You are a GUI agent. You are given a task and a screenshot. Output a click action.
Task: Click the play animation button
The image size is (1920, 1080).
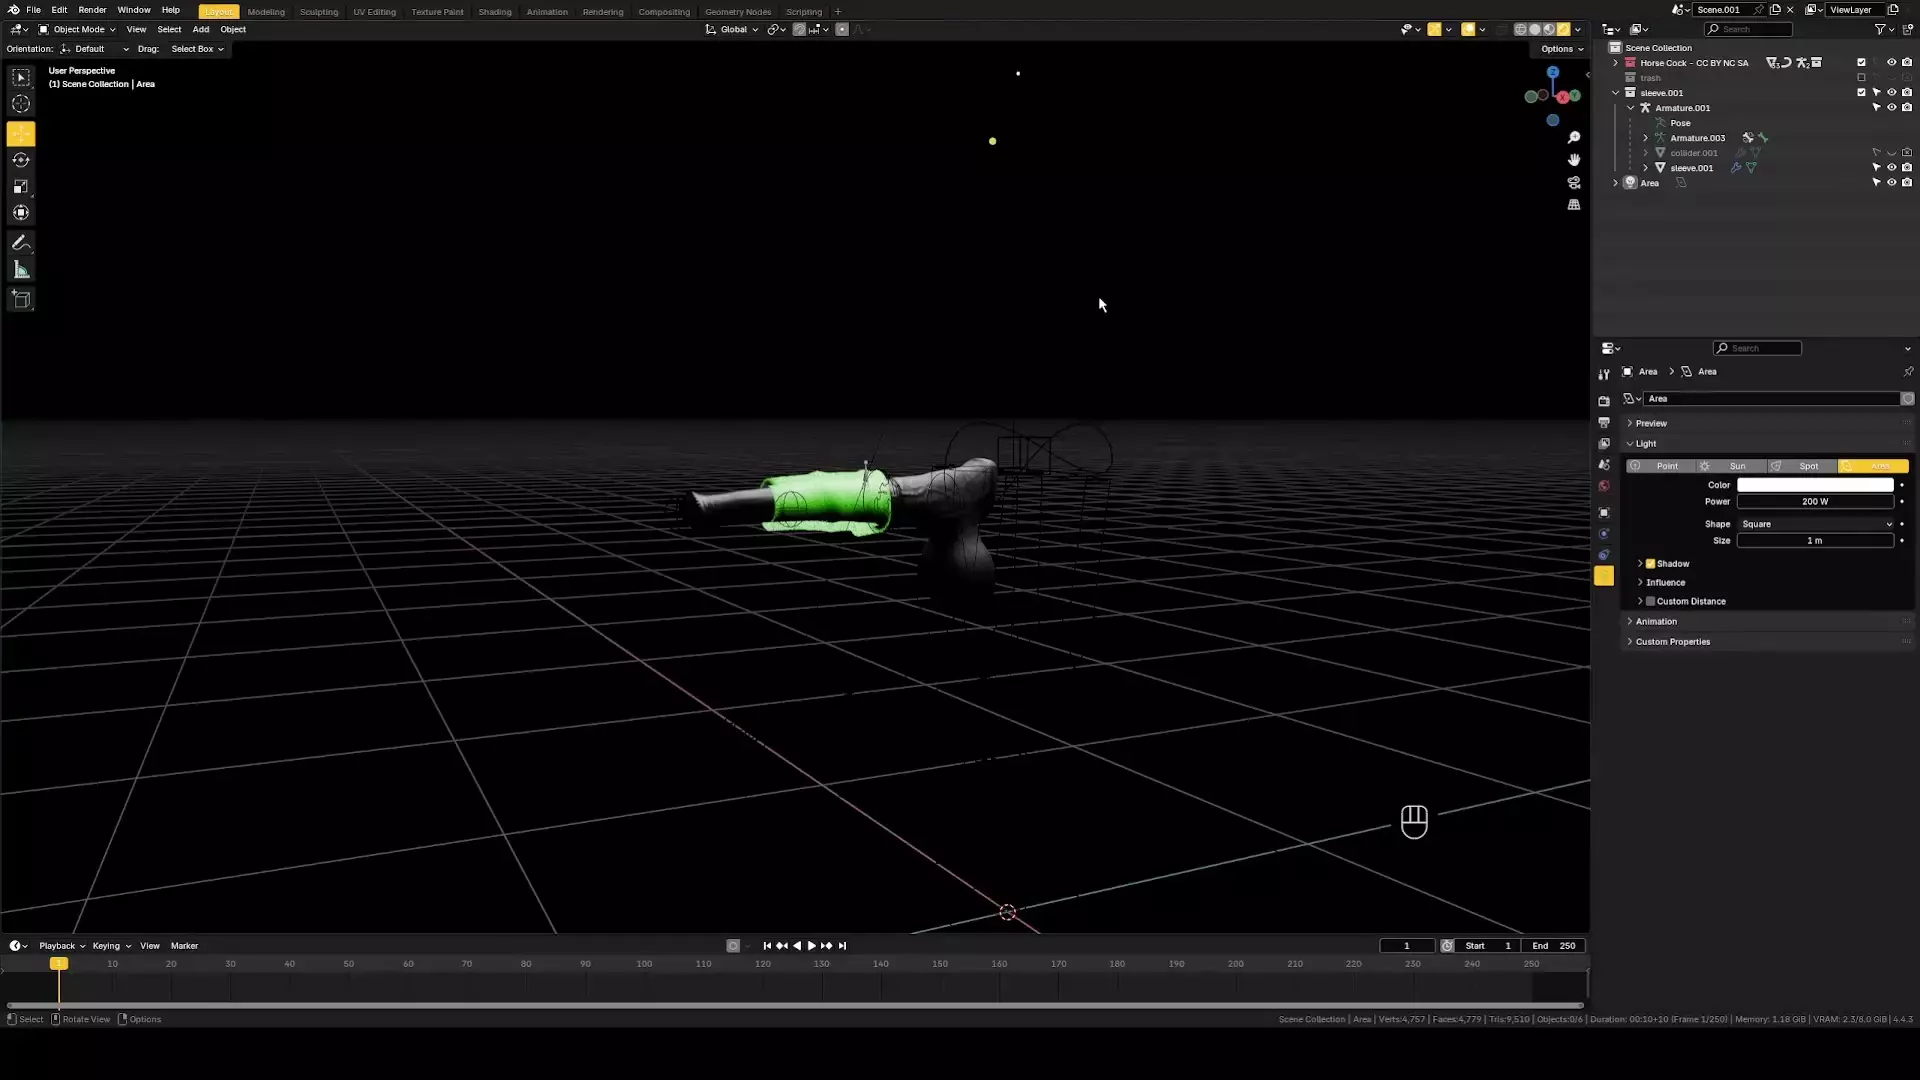click(x=811, y=945)
